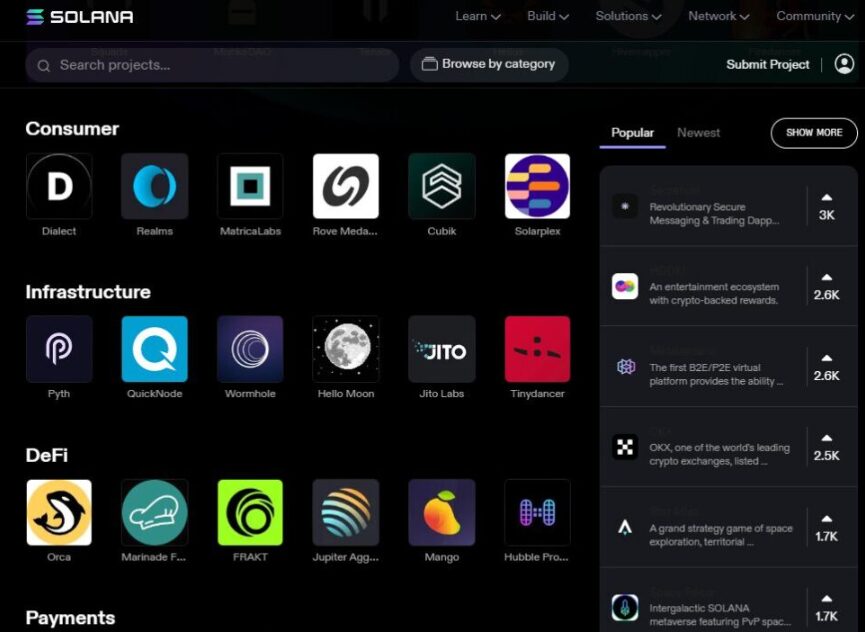Open the Realms project icon
Viewport: 865px width, 632px height.
click(x=154, y=186)
